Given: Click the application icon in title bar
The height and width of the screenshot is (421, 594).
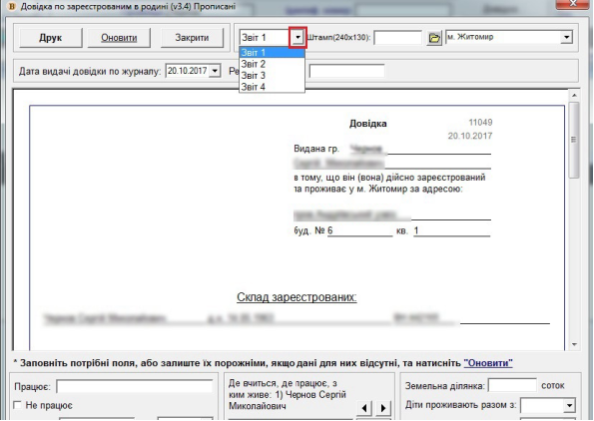Looking at the screenshot, I should click(x=12, y=6).
